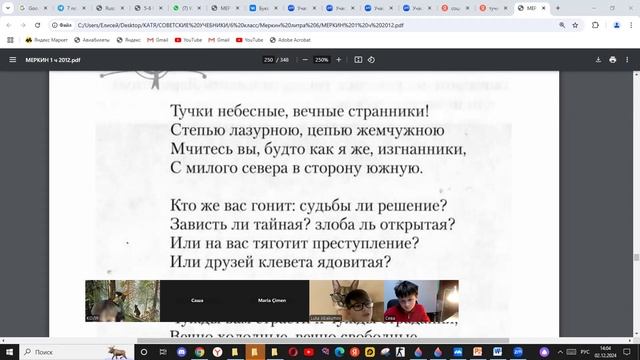Viewport: 640px width, 360px height.
Task: Switch to the first Google tab
Action: point(33,8)
